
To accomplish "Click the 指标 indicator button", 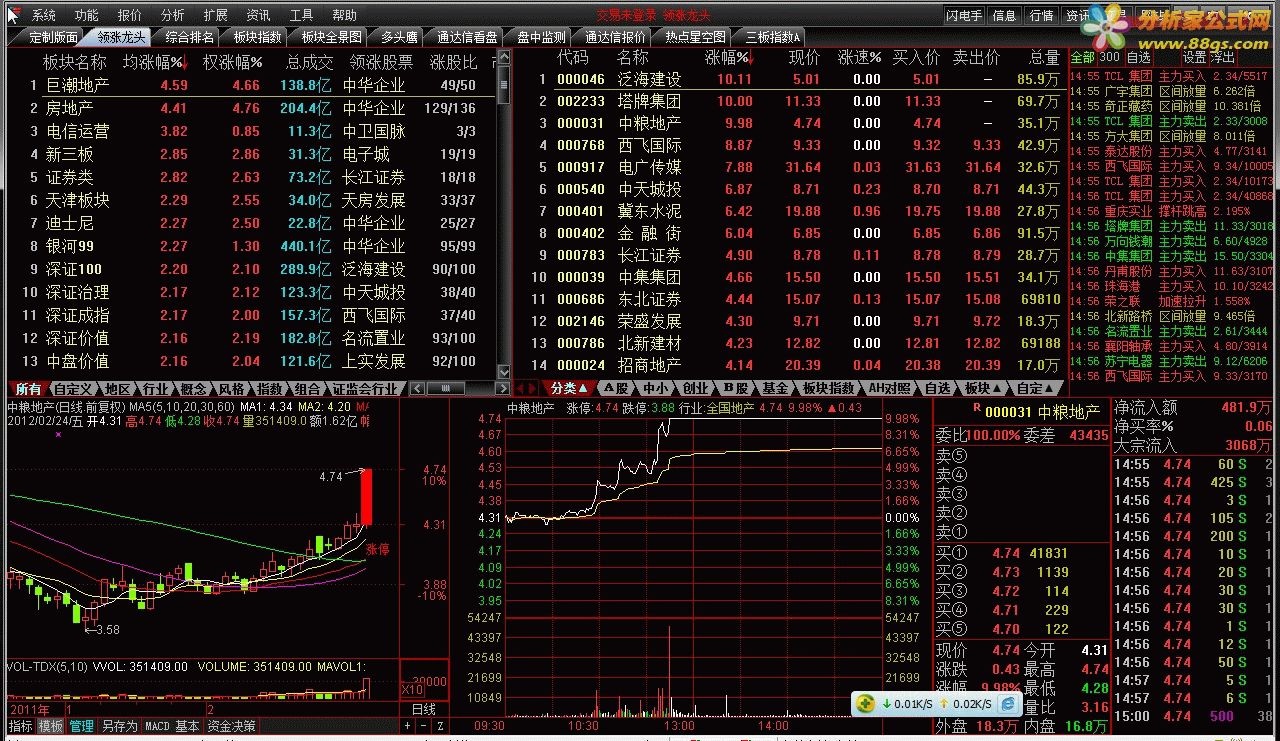I will (20, 726).
